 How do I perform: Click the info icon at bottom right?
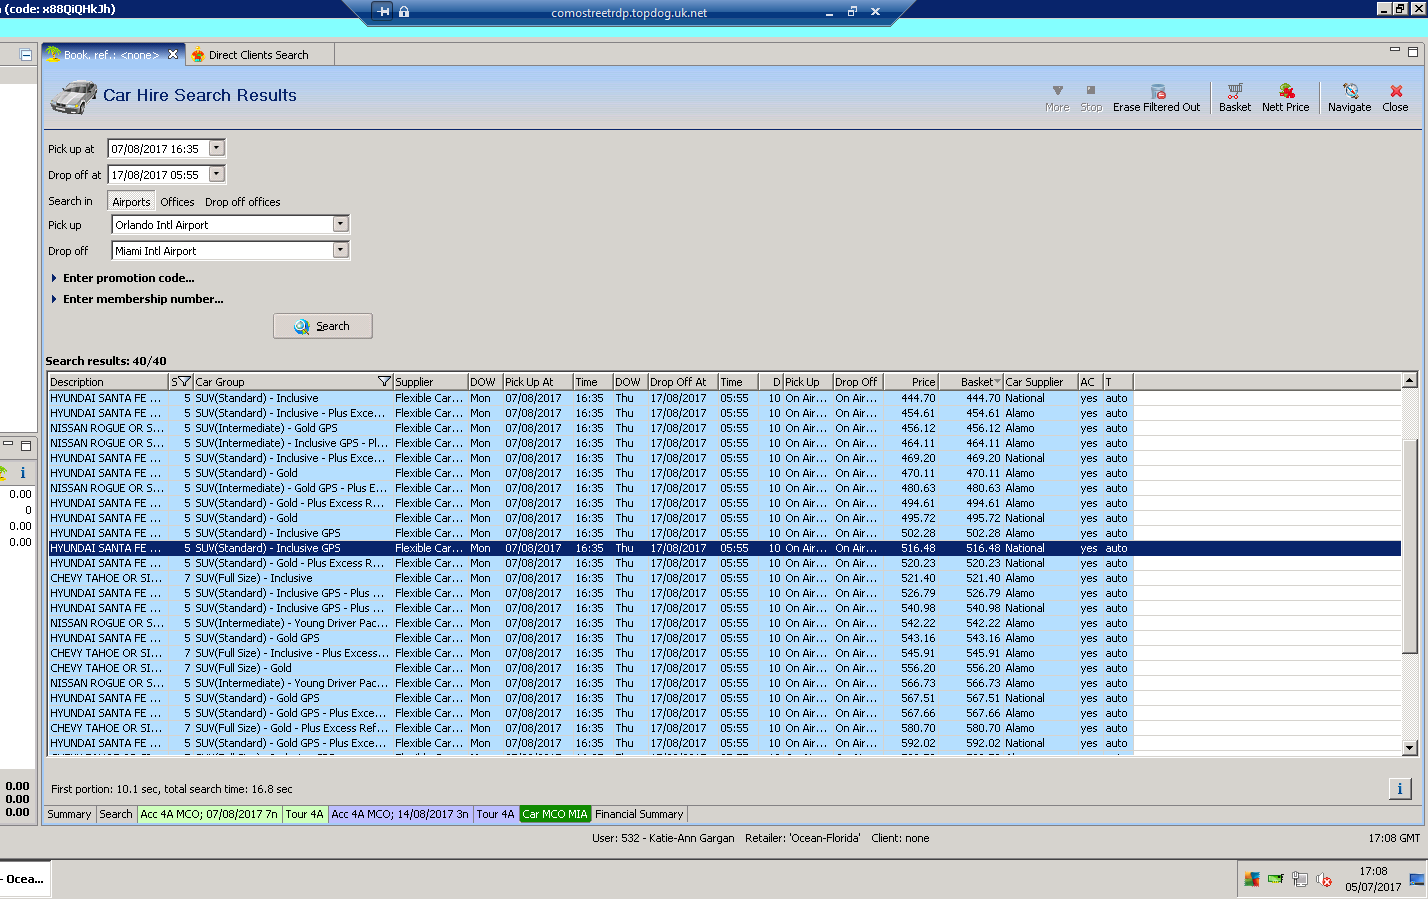pyautogui.click(x=1399, y=789)
